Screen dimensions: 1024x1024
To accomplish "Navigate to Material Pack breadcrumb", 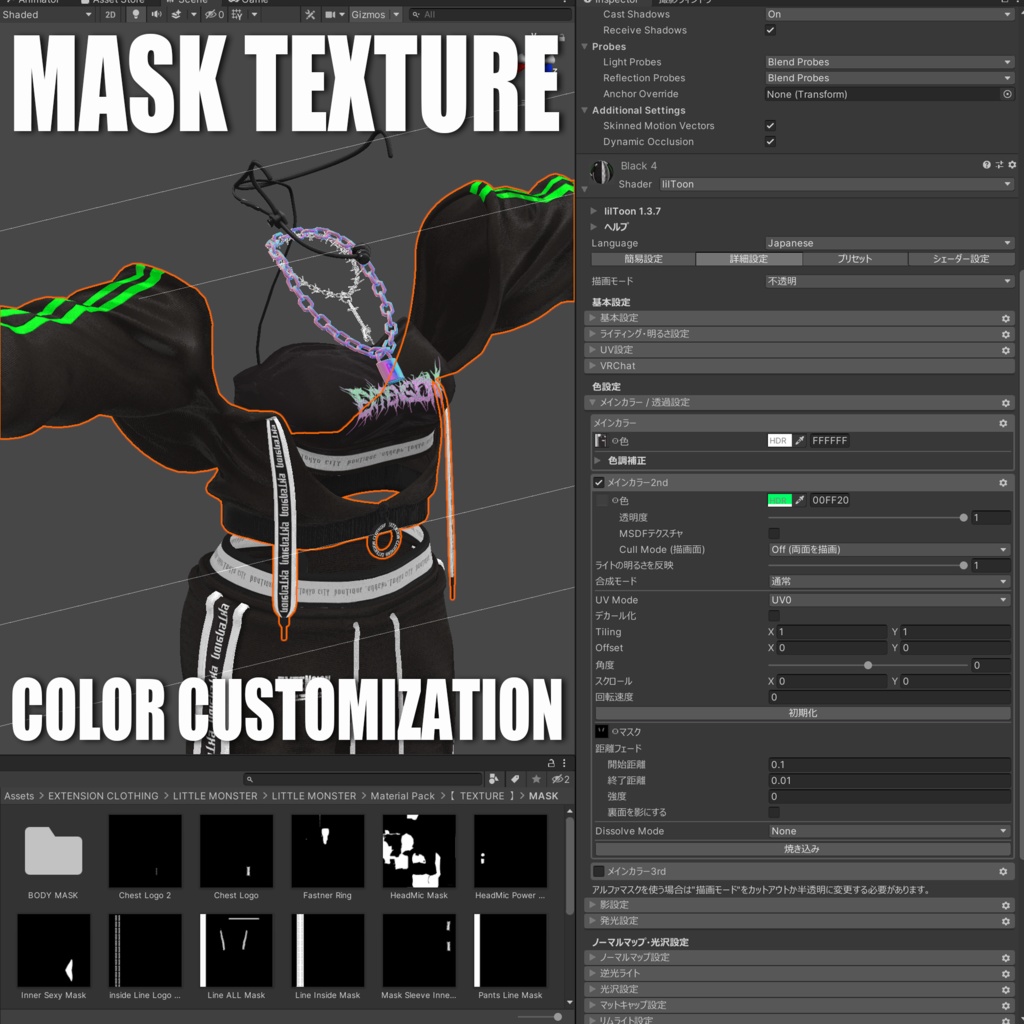I will coord(402,796).
